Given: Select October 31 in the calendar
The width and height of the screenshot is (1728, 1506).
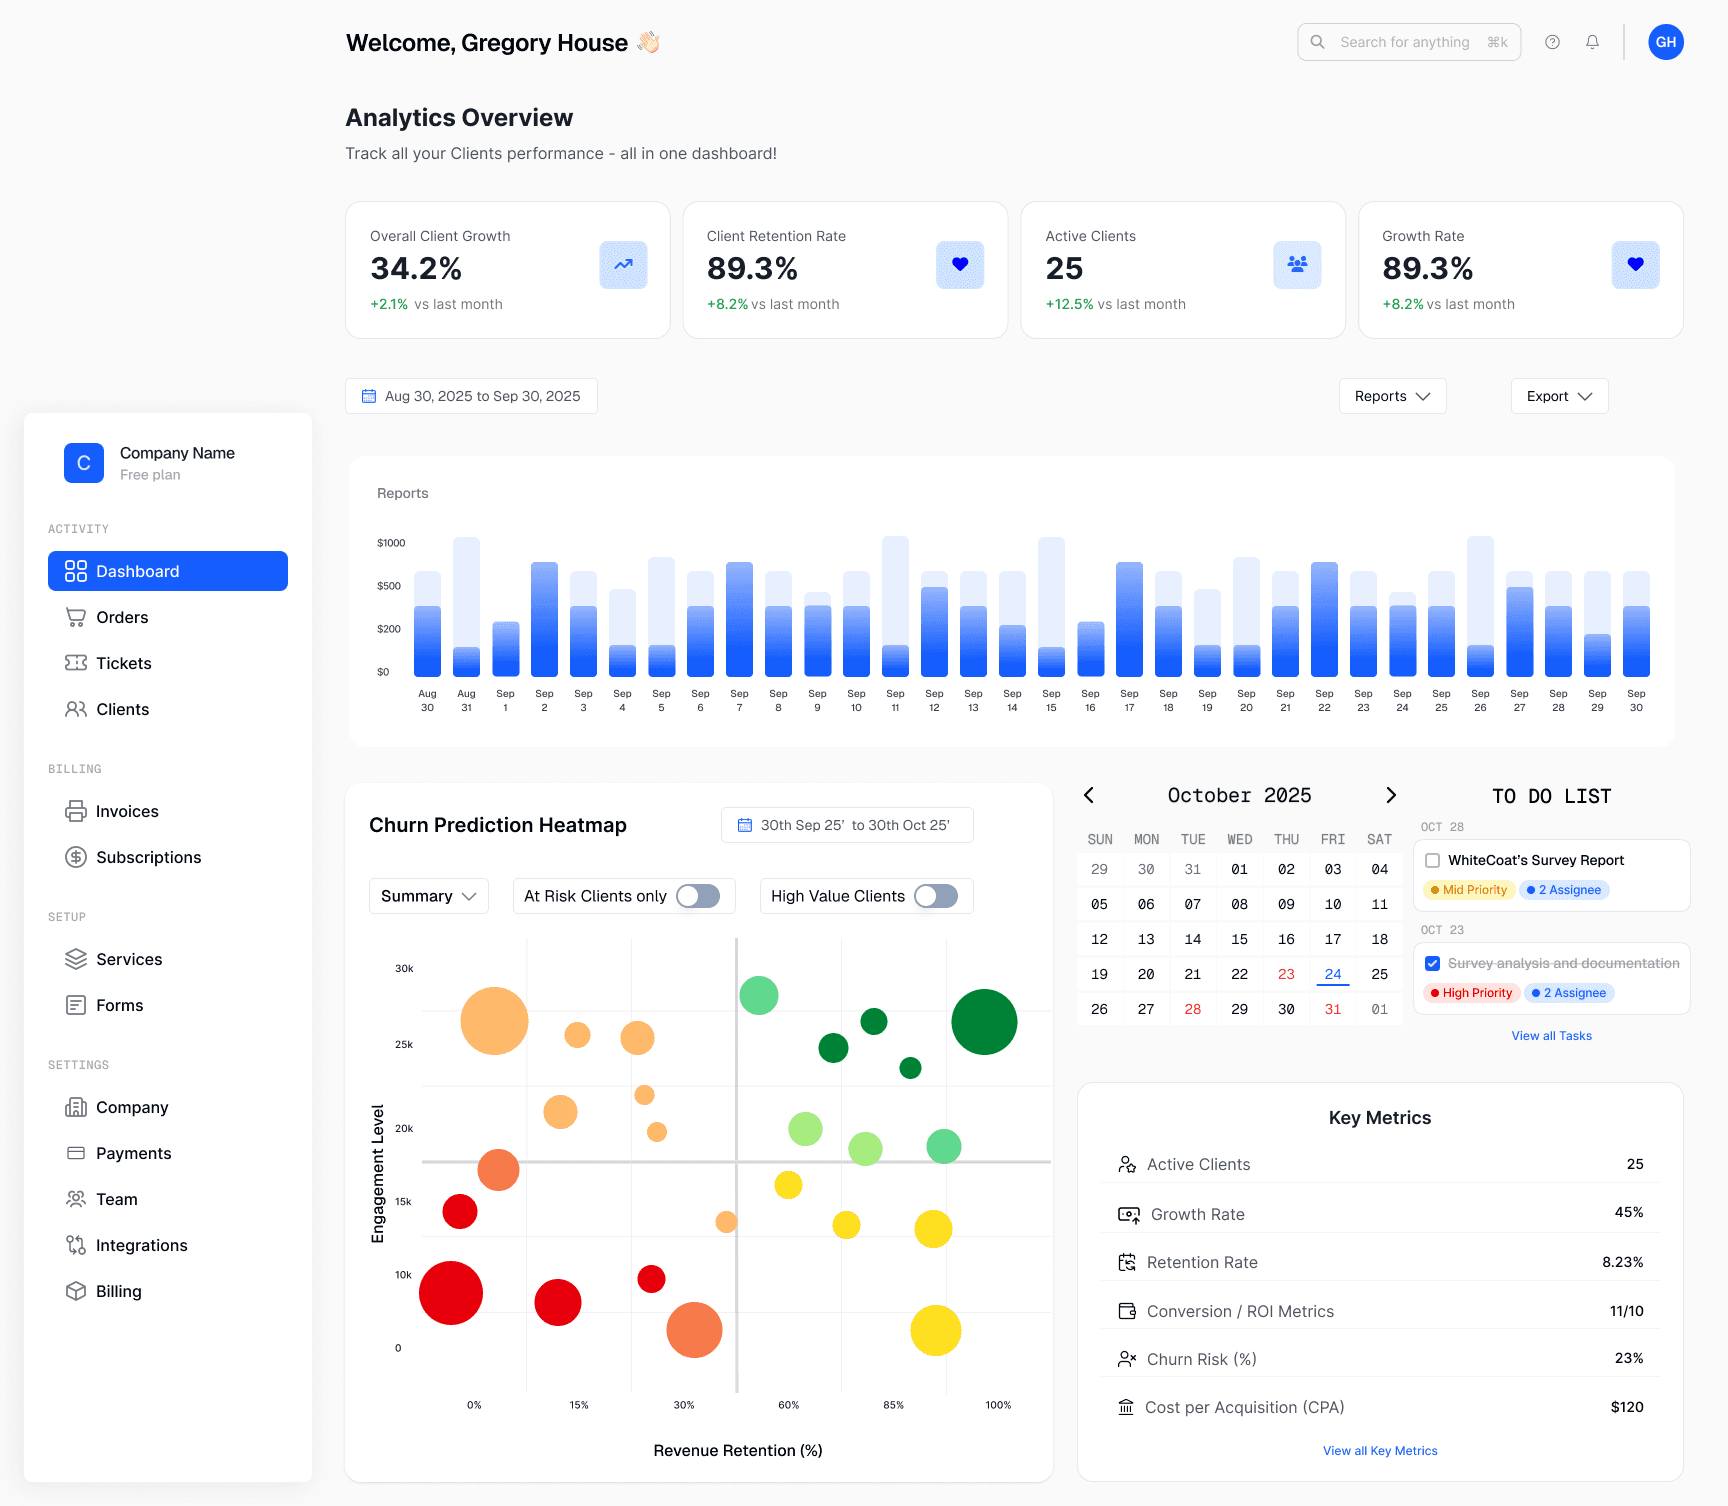Looking at the screenshot, I should 1333,1009.
